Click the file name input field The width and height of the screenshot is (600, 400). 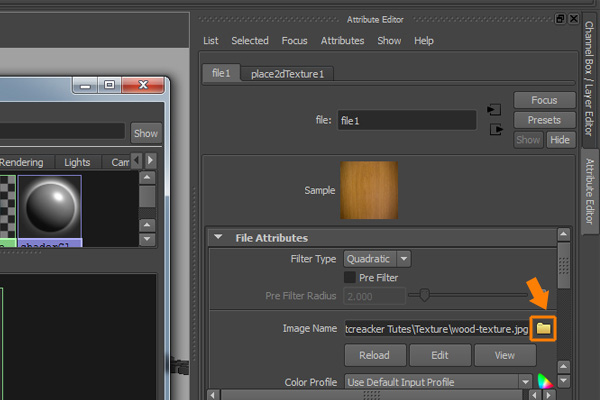(406, 120)
